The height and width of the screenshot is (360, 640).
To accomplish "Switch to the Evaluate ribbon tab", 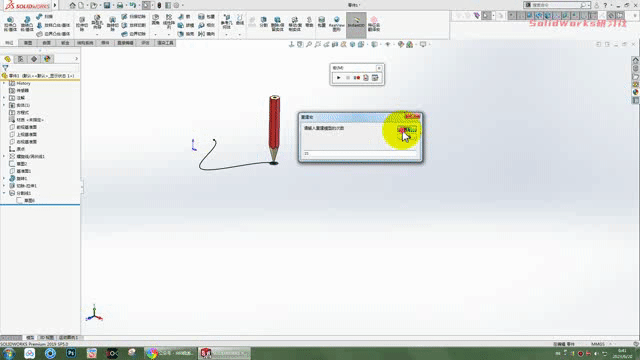I will (x=145, y=43).
